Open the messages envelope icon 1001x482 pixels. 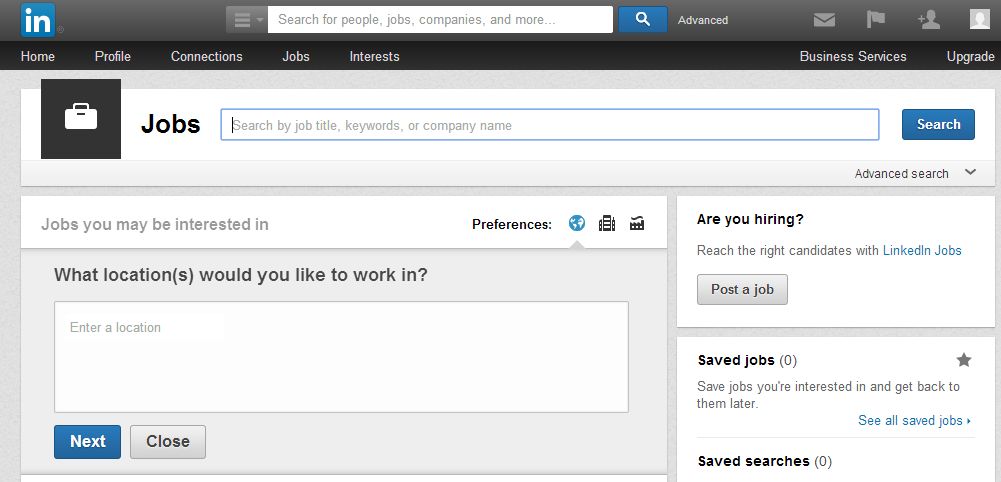[x=824, y=19]
